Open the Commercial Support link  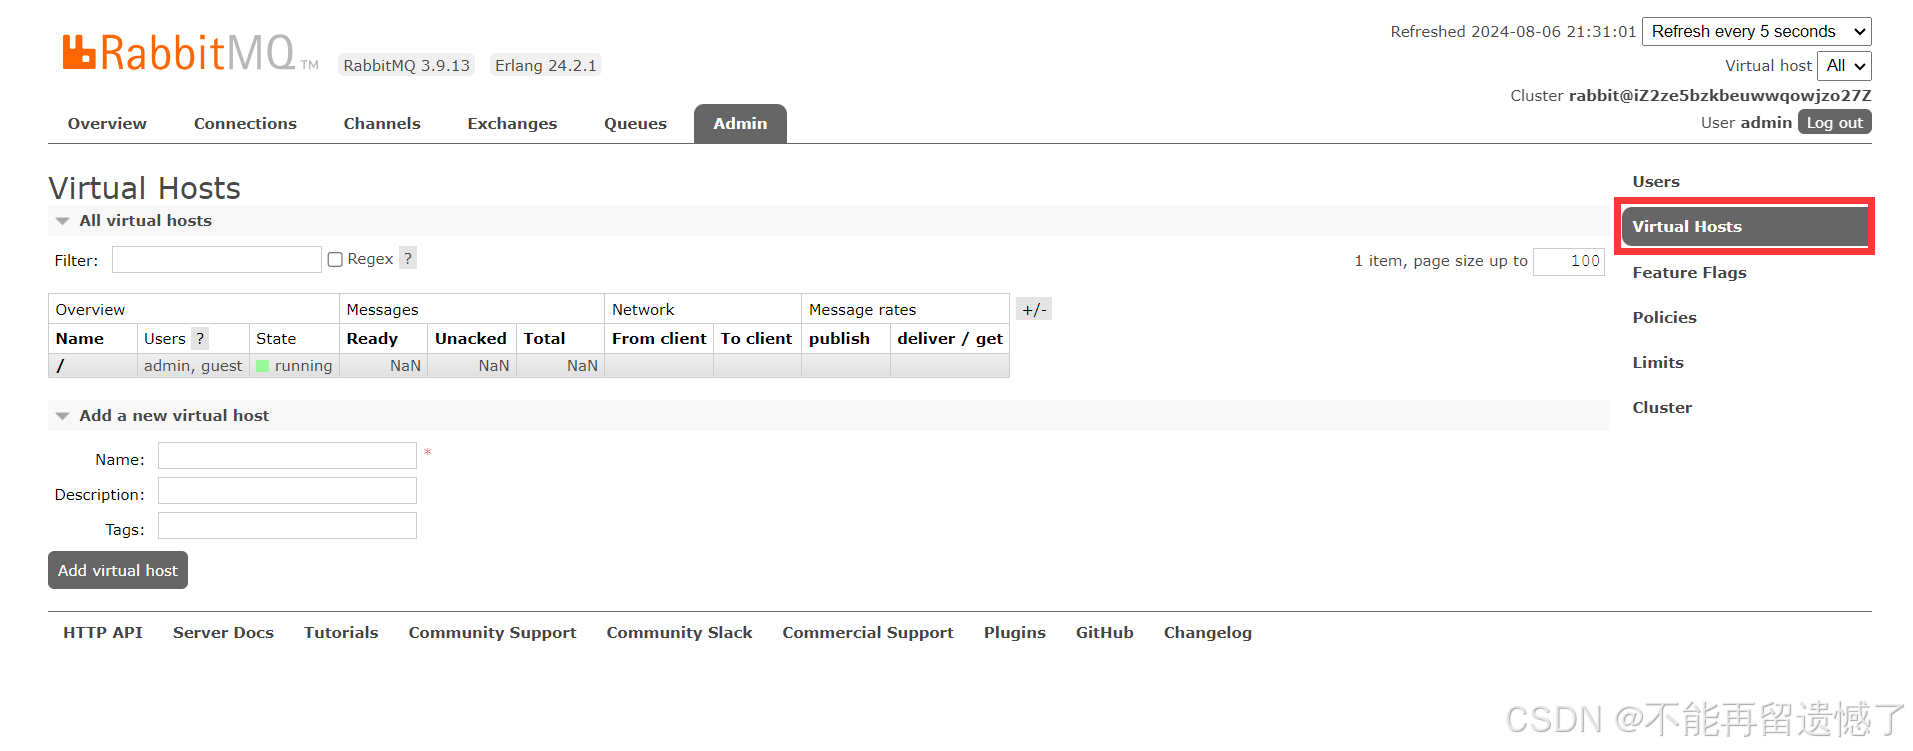[x=868, y=632]
